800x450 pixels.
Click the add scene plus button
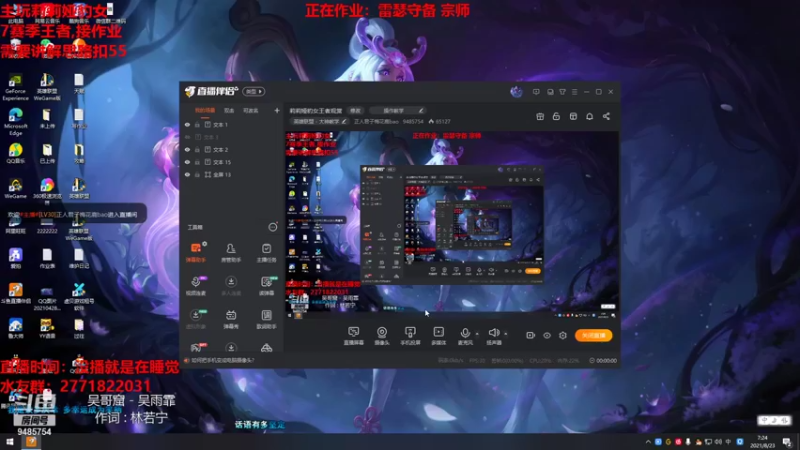(277, 110)
